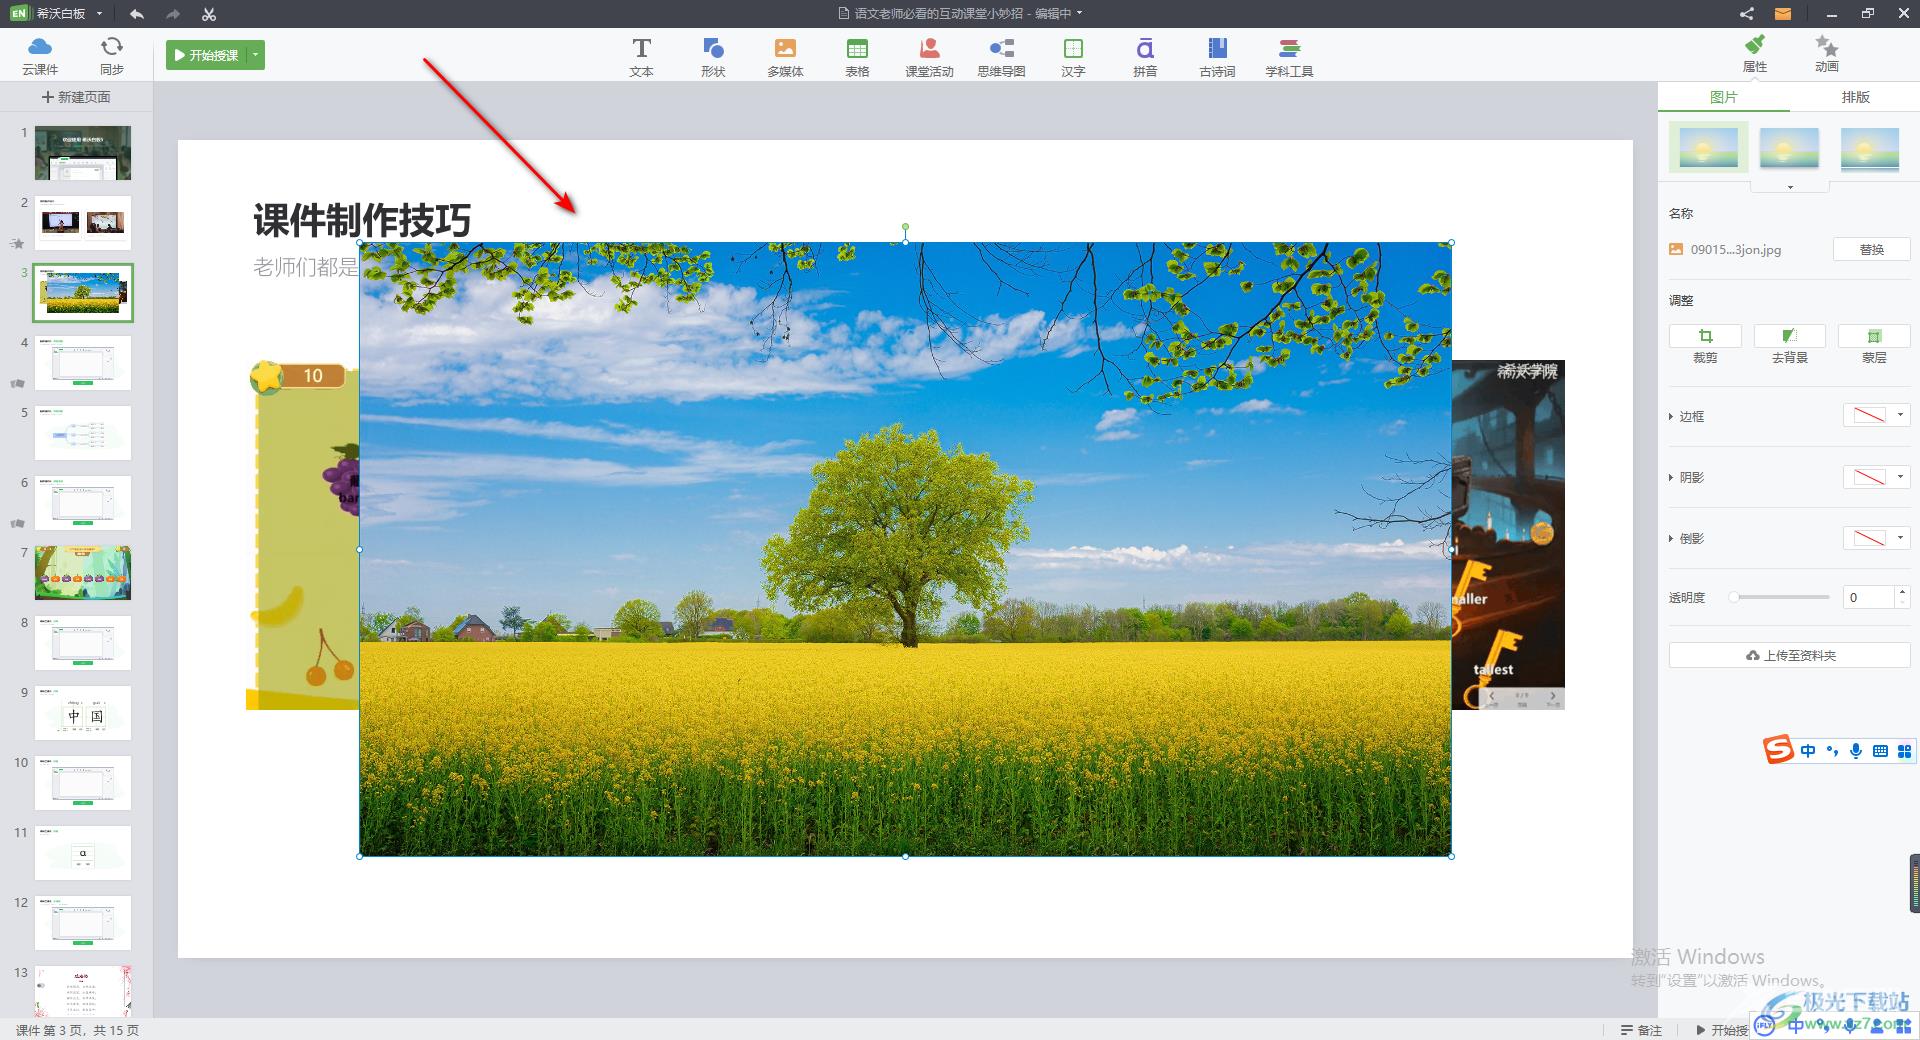Select the first picture style preset
This screenshot has width=1920, height=1040.
[x=1709, y=148]
